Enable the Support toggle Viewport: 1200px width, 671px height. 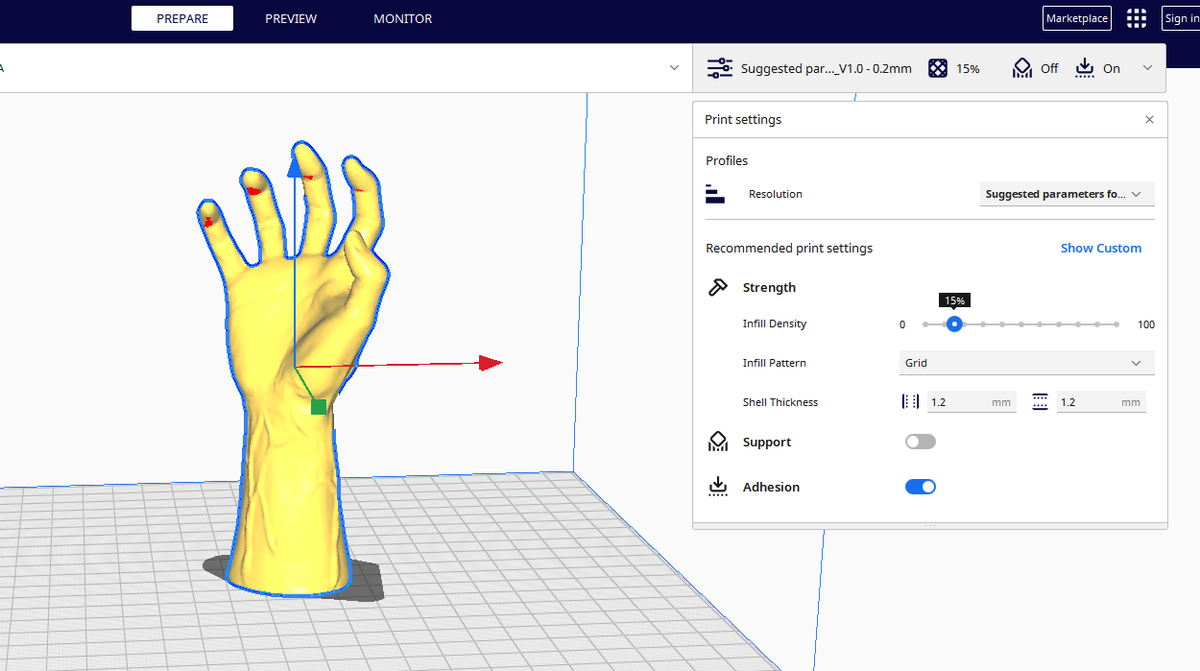pyautogui.click(x=920, y=441)
